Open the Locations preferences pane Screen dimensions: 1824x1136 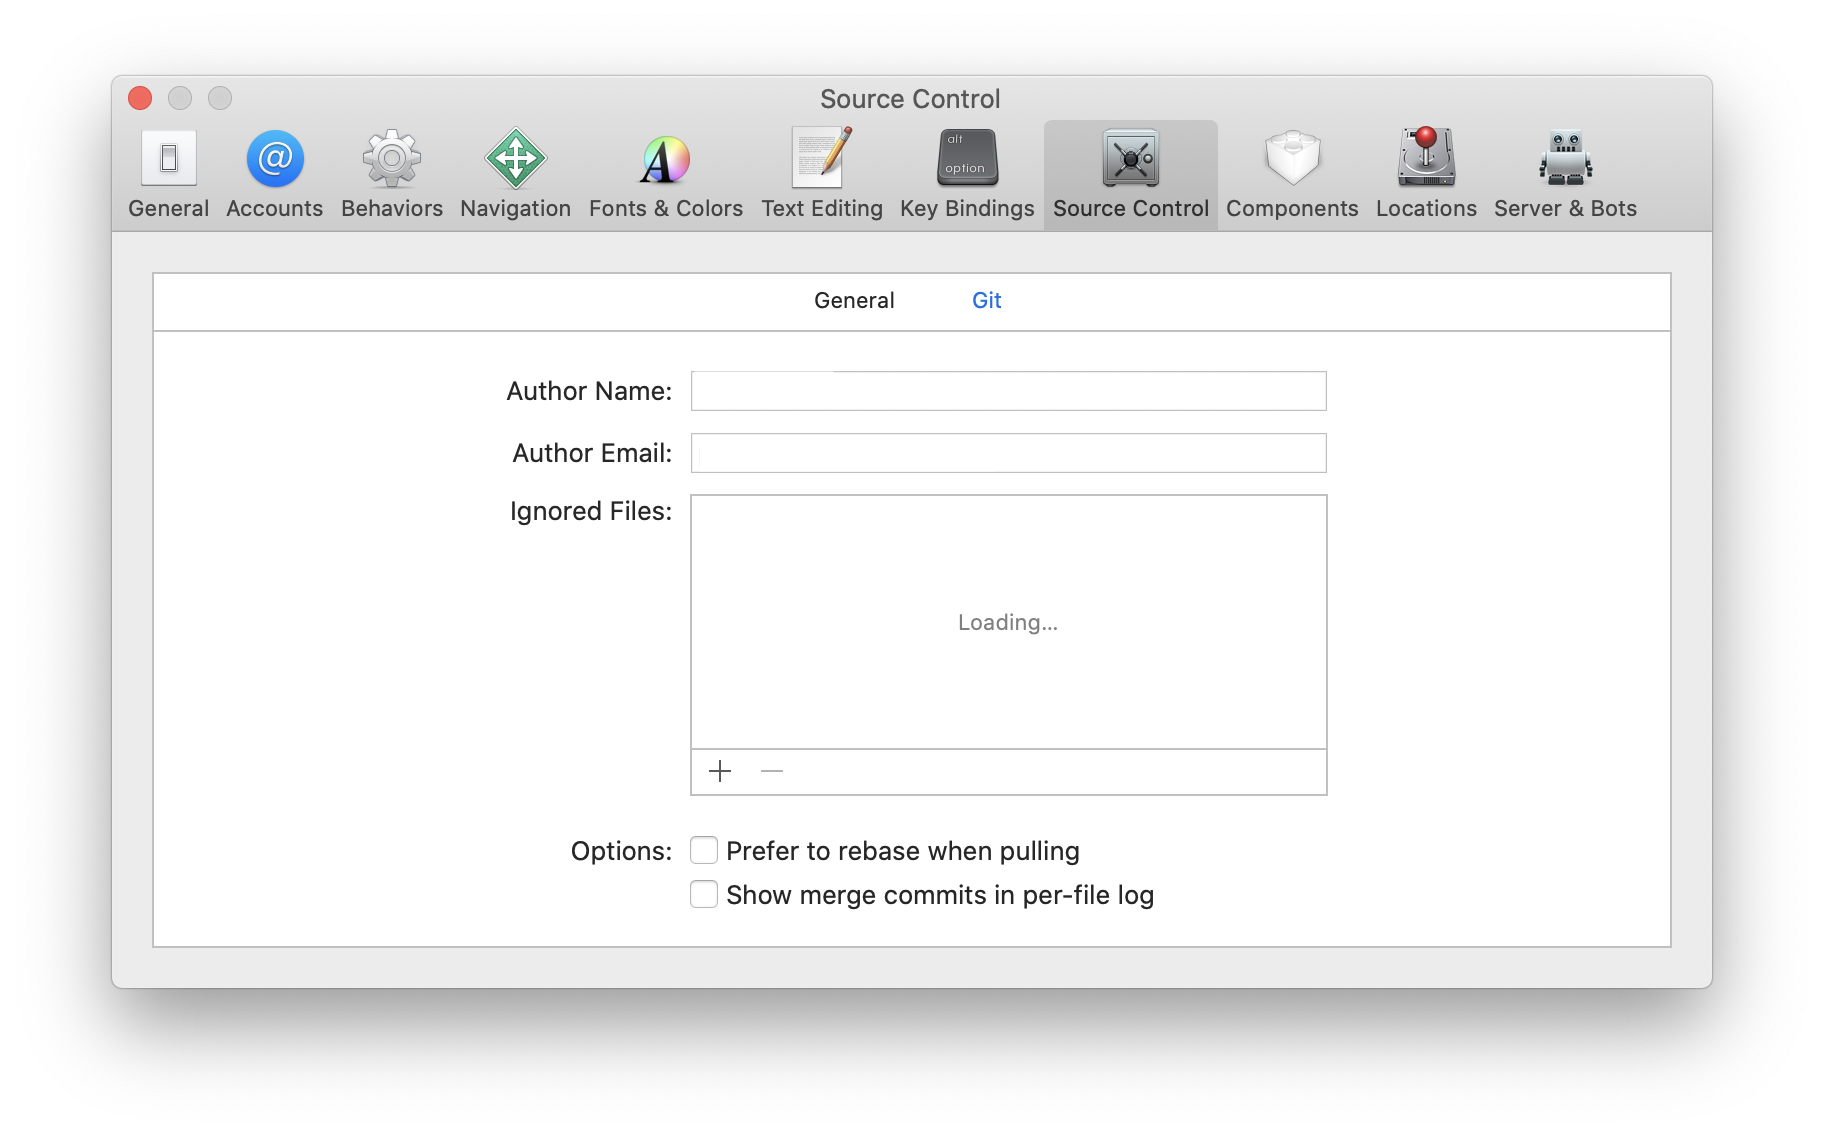coord(1426,174)
